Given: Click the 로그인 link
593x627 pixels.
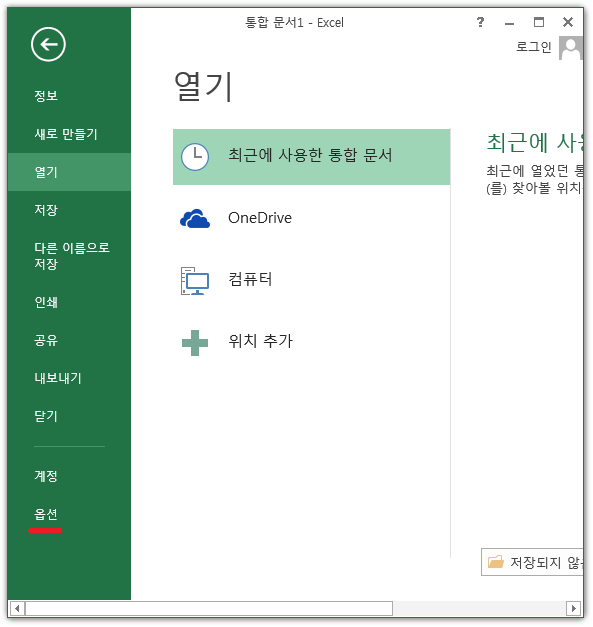Looking at the screenshot, I should click(x=533, y=47).
